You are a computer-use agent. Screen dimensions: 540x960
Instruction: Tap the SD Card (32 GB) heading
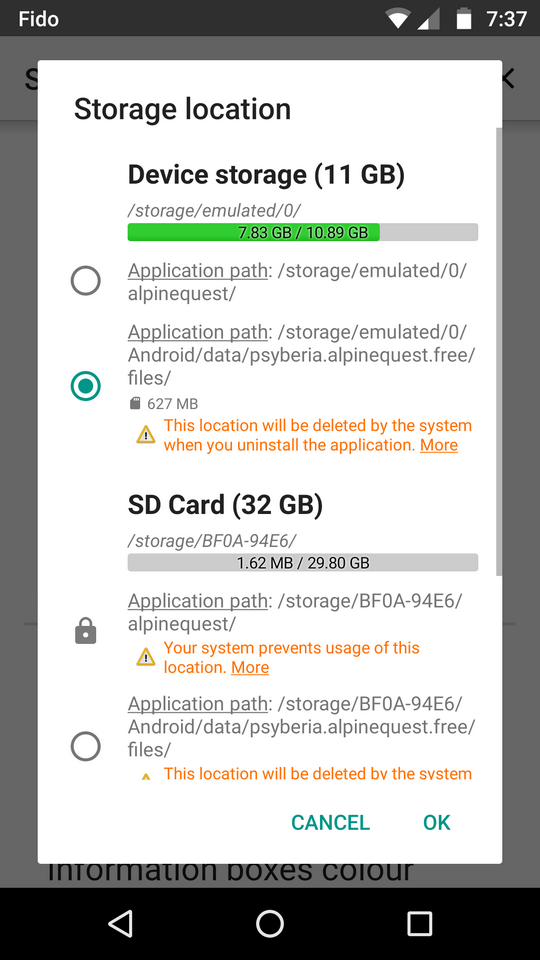click(x=225, y=504)
